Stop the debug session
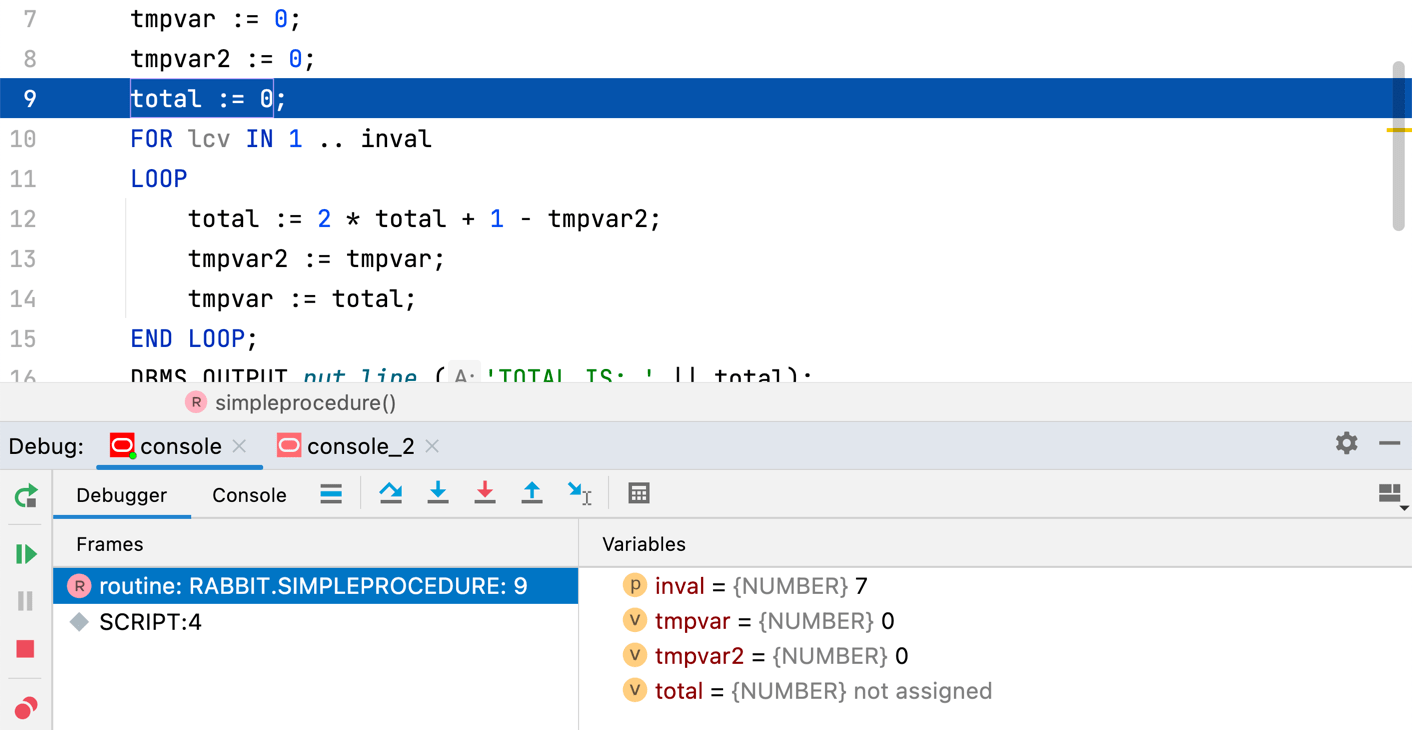 pyautogui.click(x=25, y=648)
